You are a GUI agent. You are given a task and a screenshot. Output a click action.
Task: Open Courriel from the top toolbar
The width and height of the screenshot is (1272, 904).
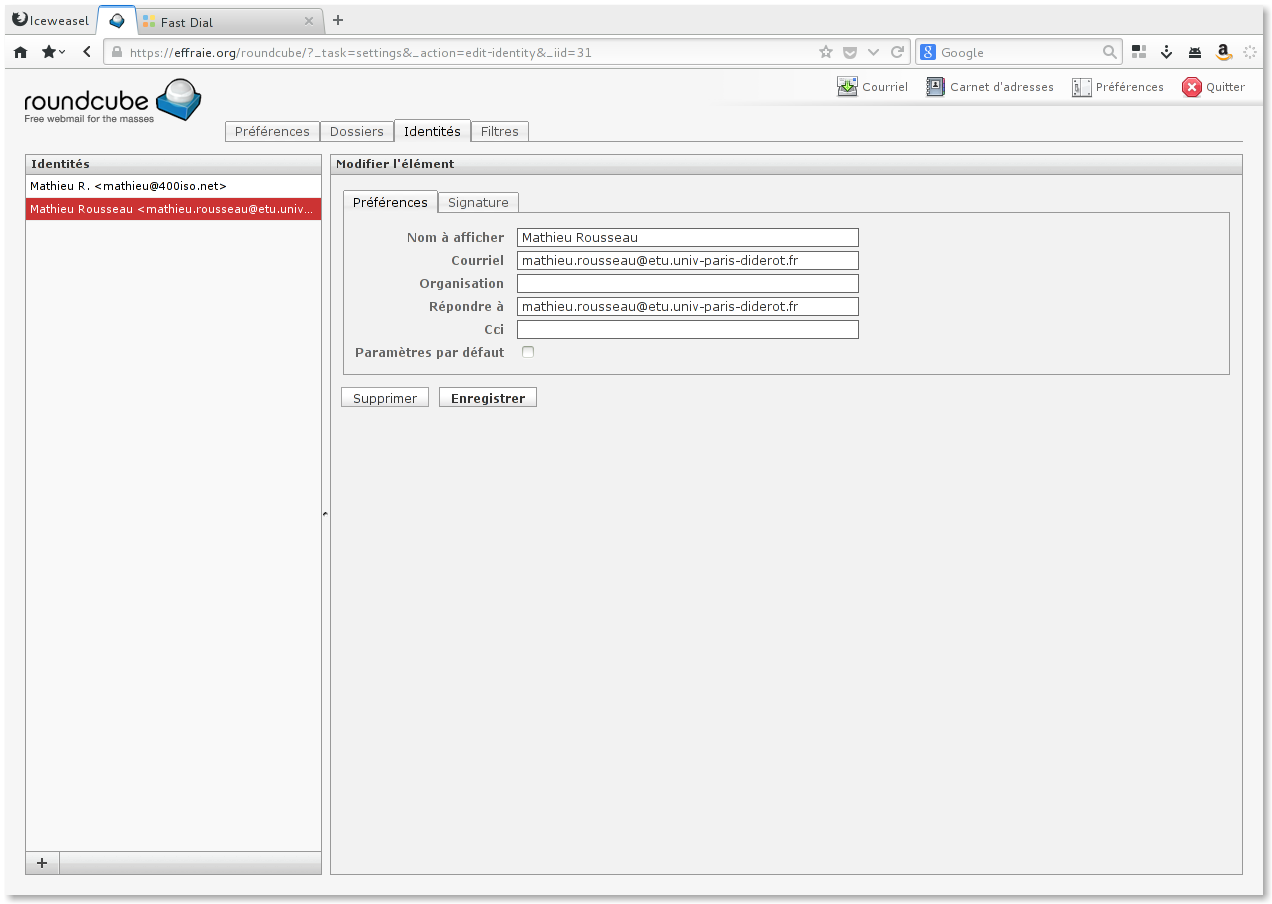coord(872,87)
